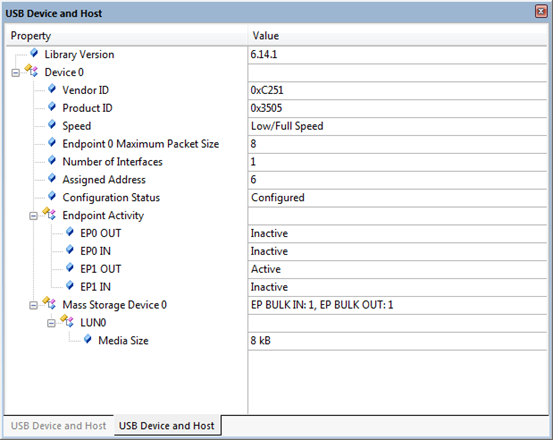Image resolution: width=553 pixels, height=440 pixels.
Task: Click the Low/Full Speed value
Action: 287,126
